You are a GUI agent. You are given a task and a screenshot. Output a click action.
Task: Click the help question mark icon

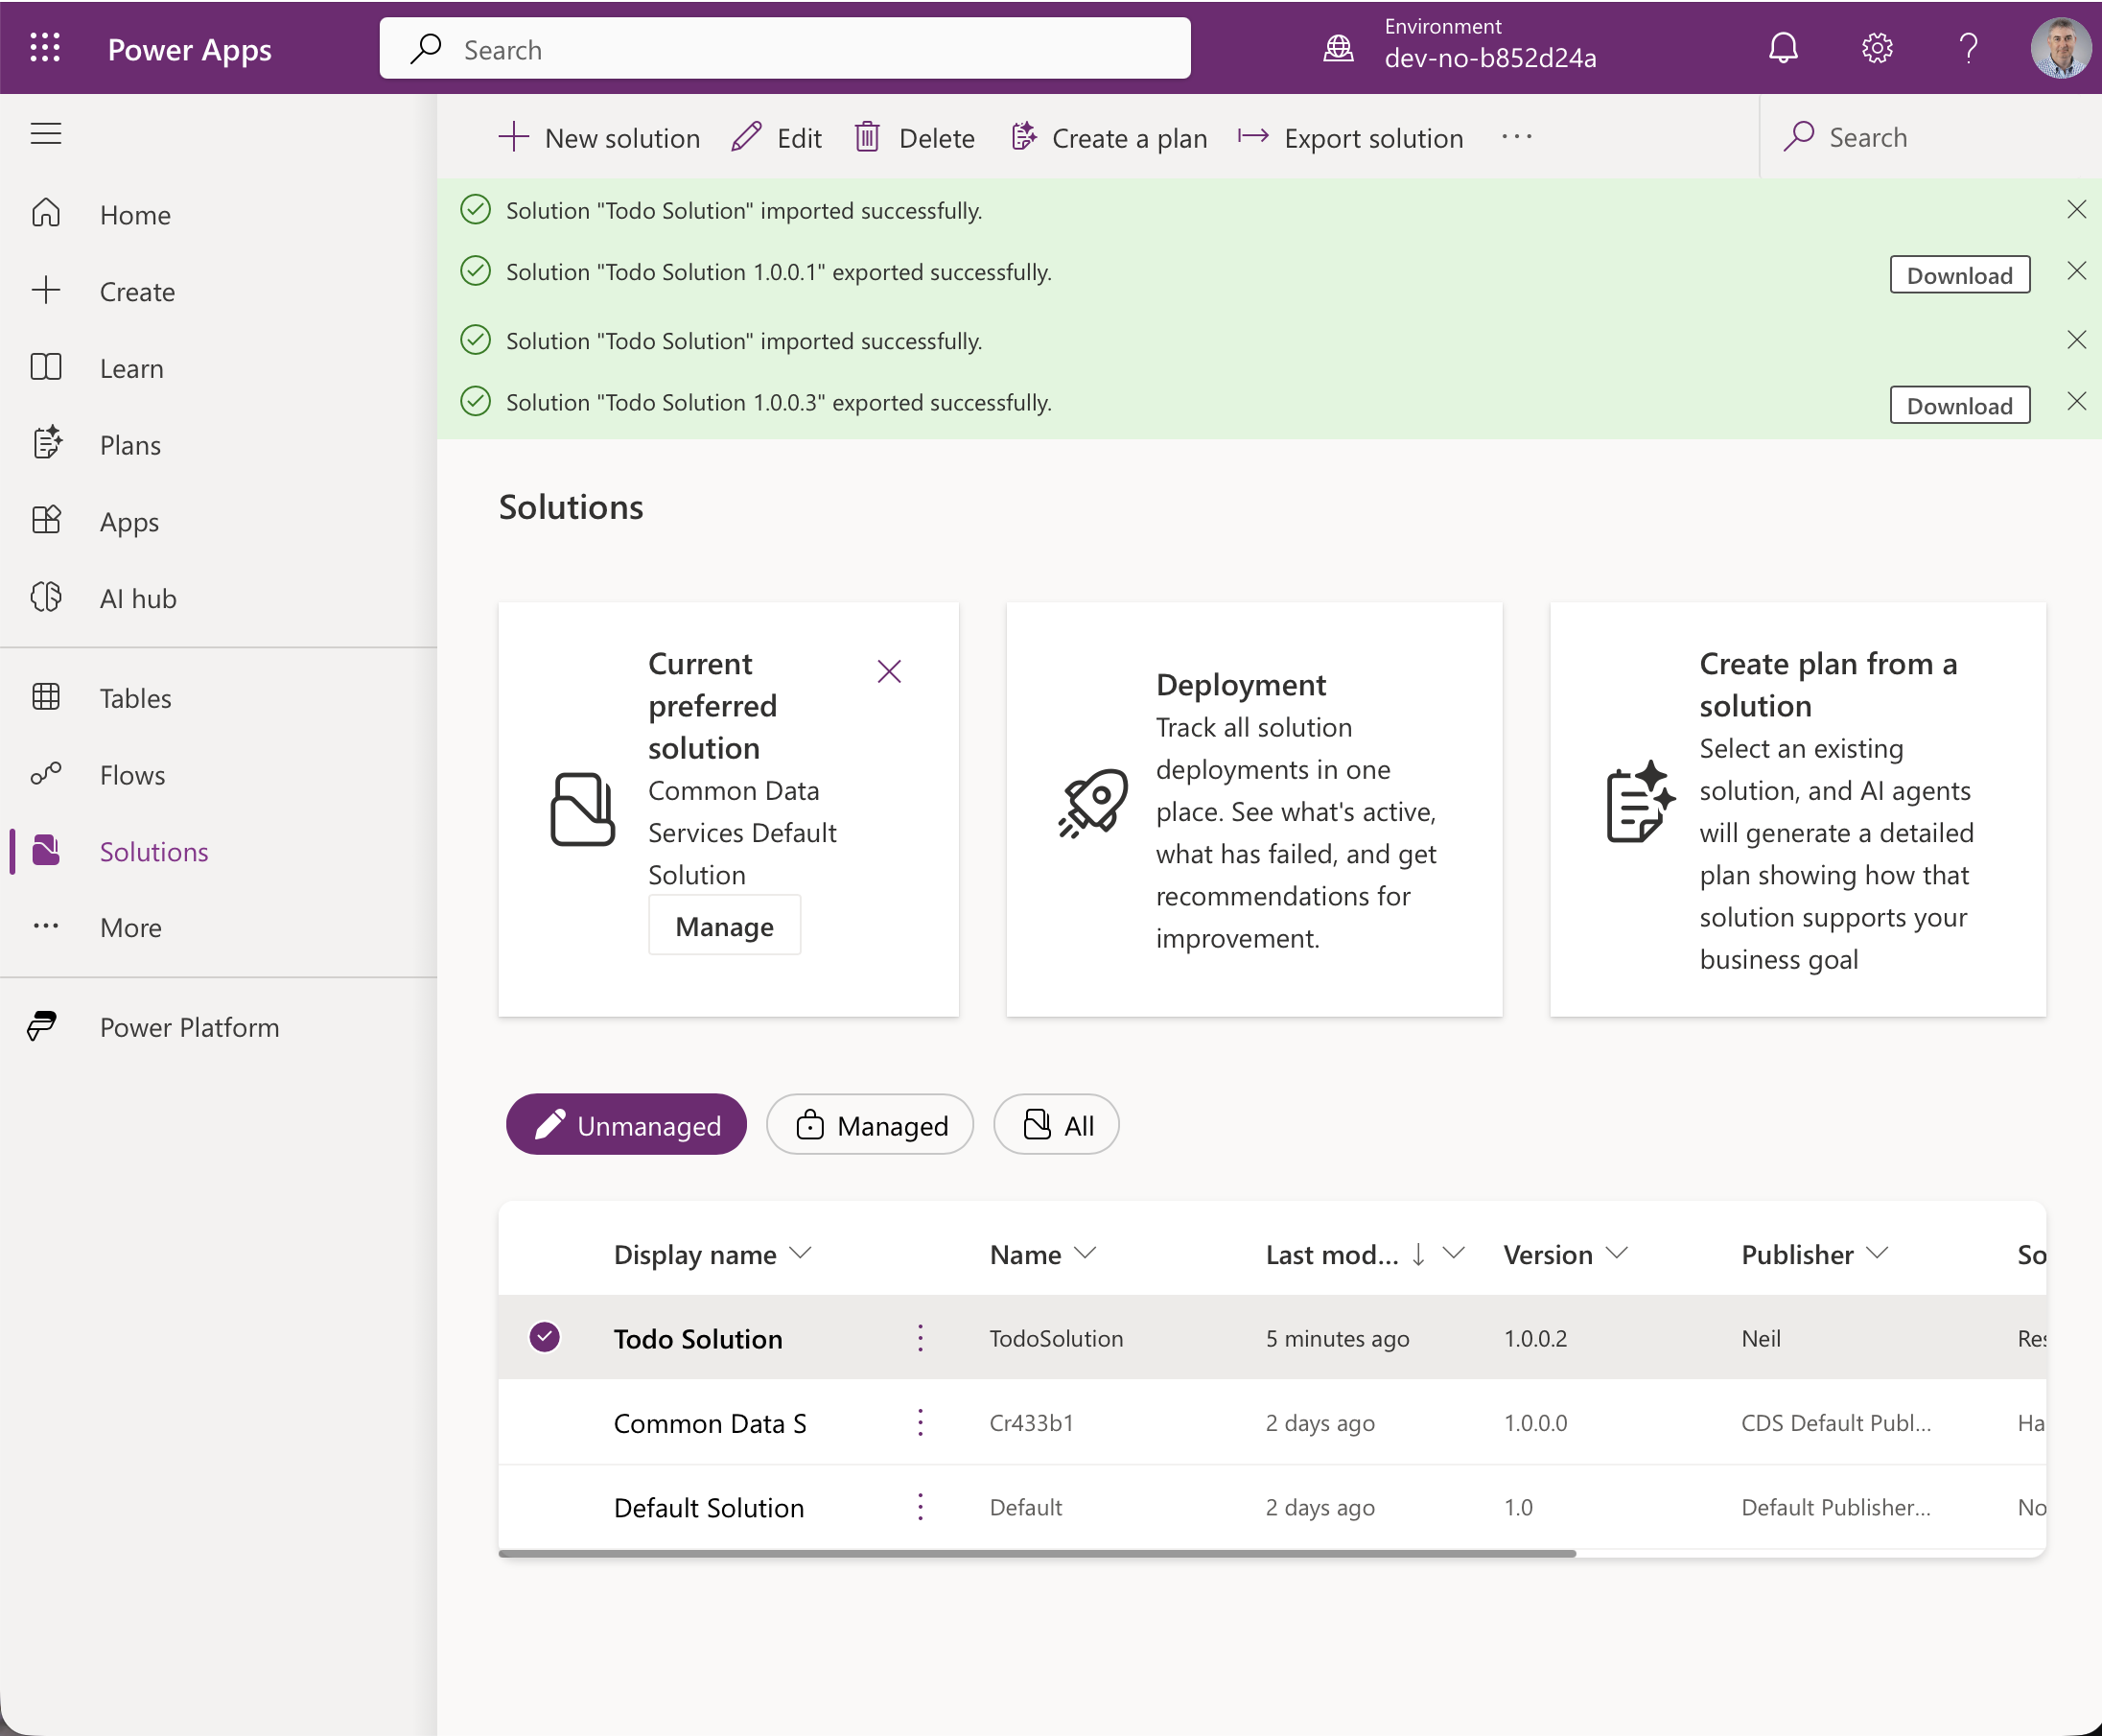coord(1968,48)
